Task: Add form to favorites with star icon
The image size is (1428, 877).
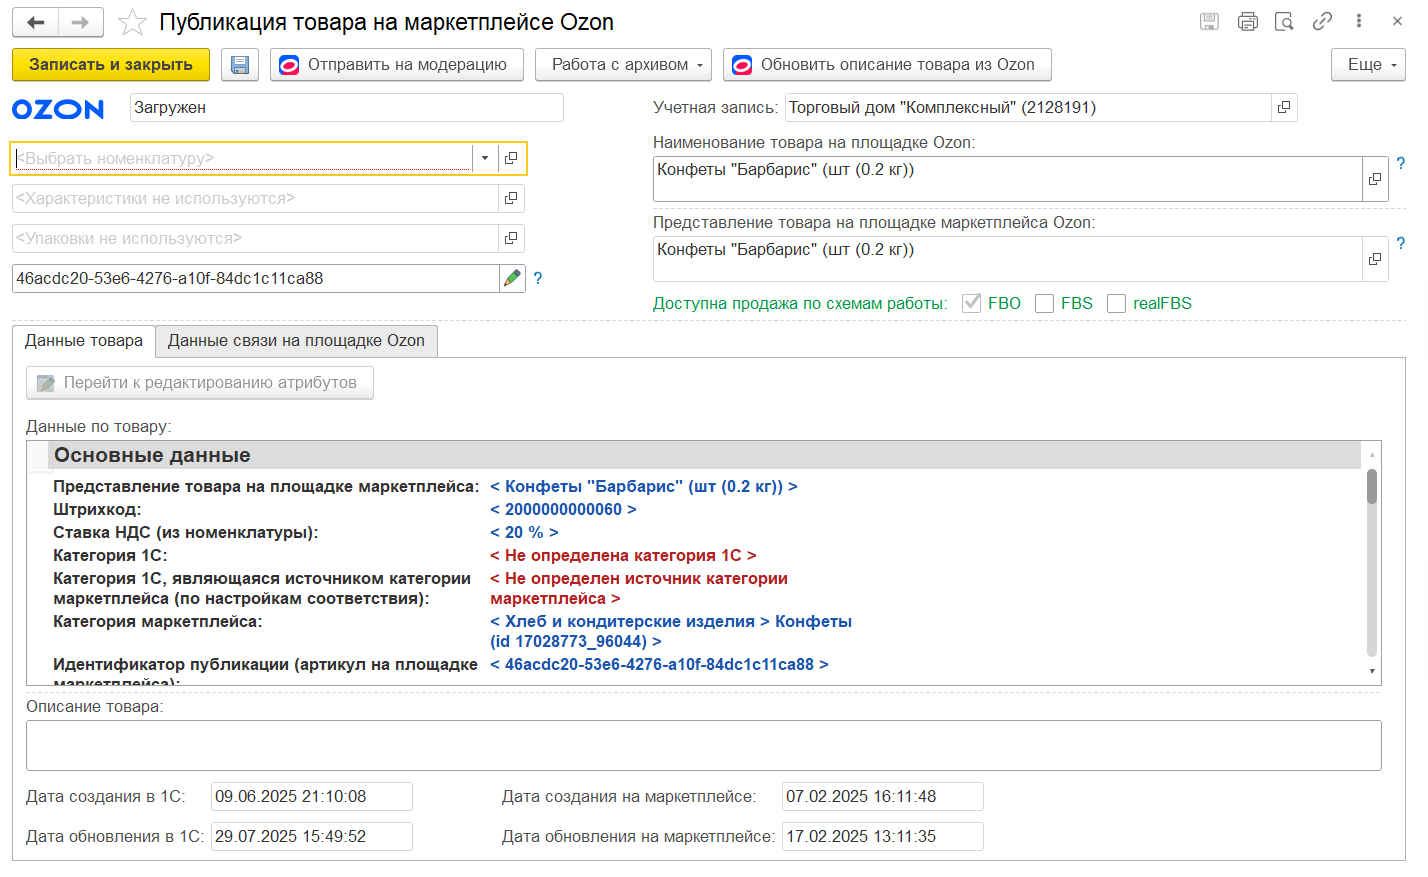Action: [132, 22]
